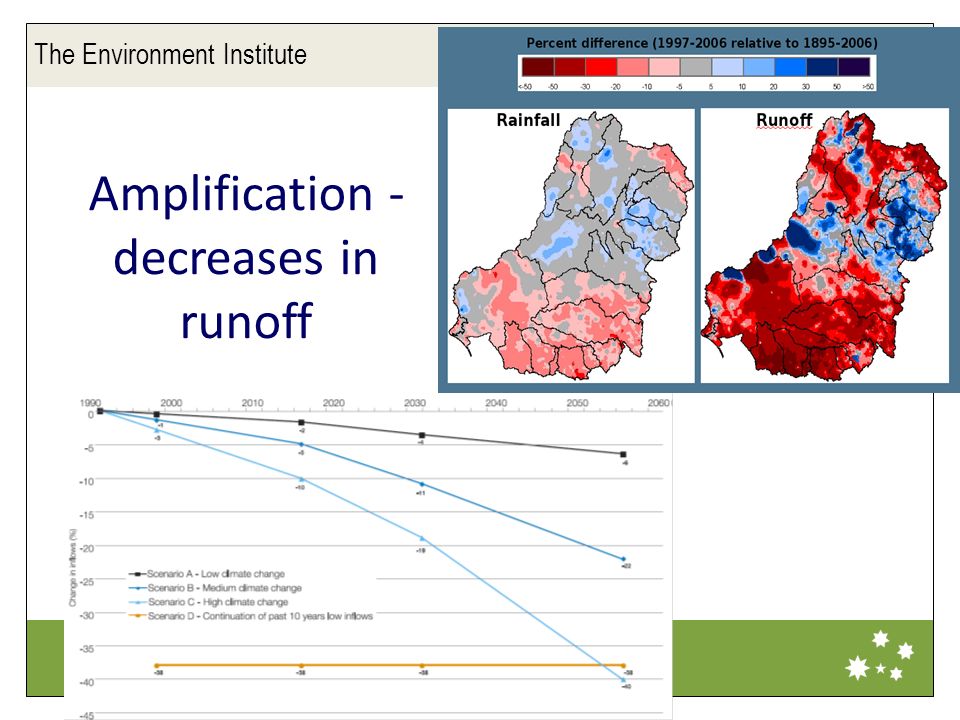Click the '-30' y-axis label

(86, 615)
